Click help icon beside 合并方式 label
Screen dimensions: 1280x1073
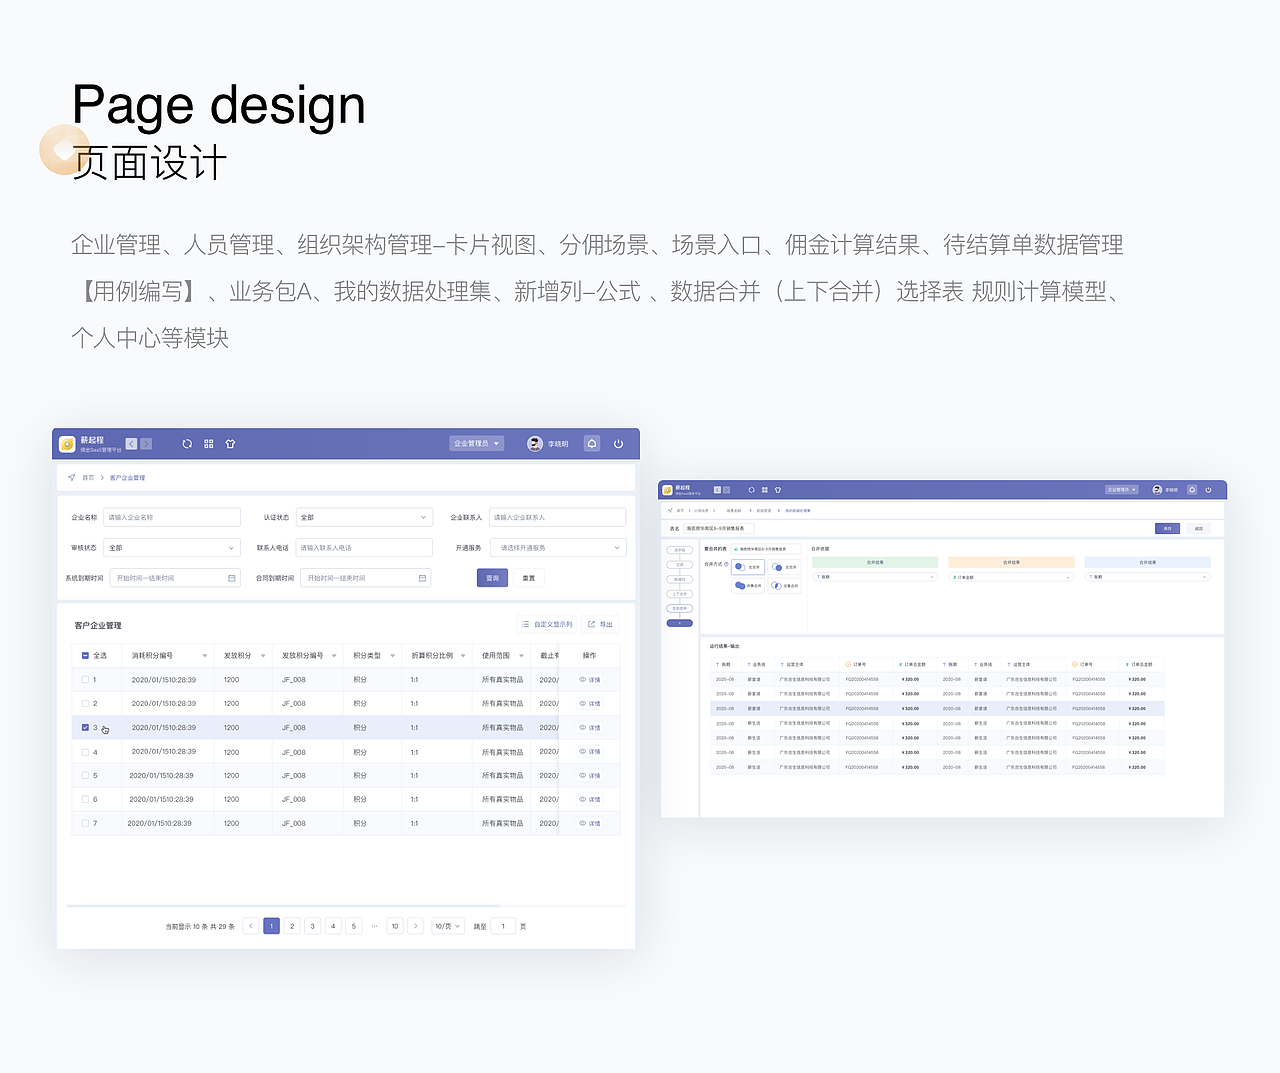click(x=726, y=564)
